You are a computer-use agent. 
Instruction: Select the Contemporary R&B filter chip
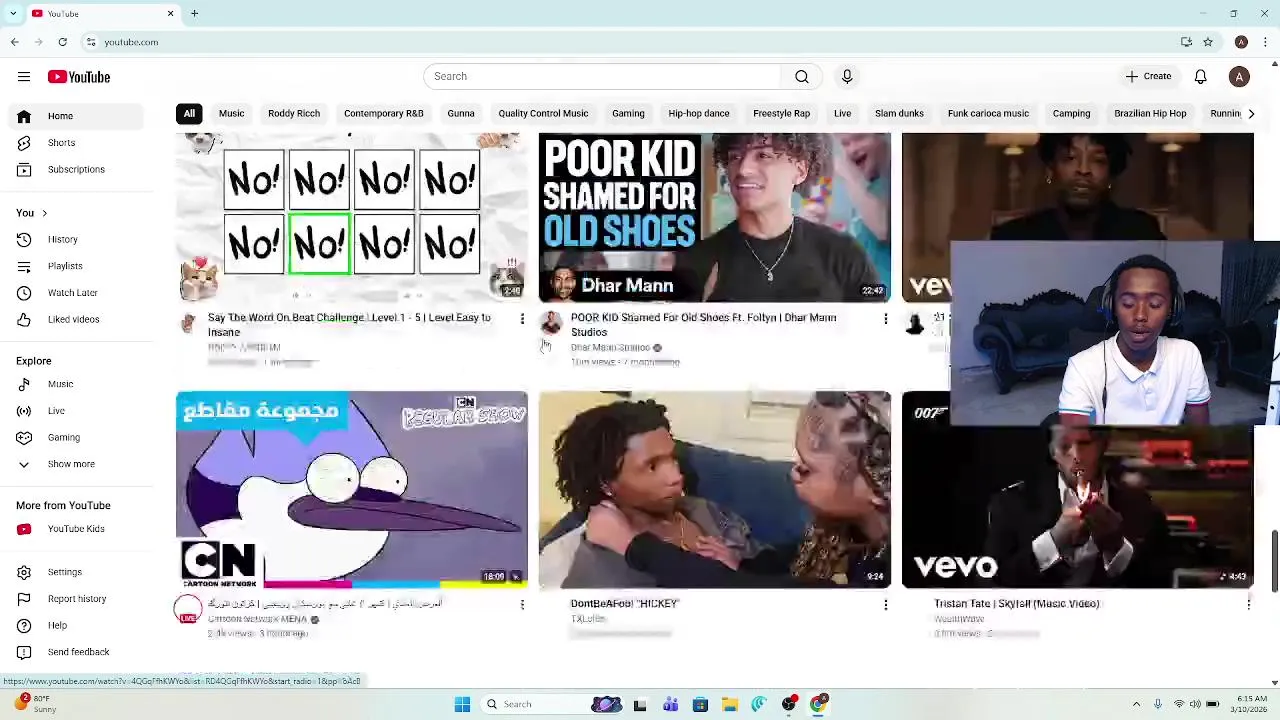pos(384,113)
